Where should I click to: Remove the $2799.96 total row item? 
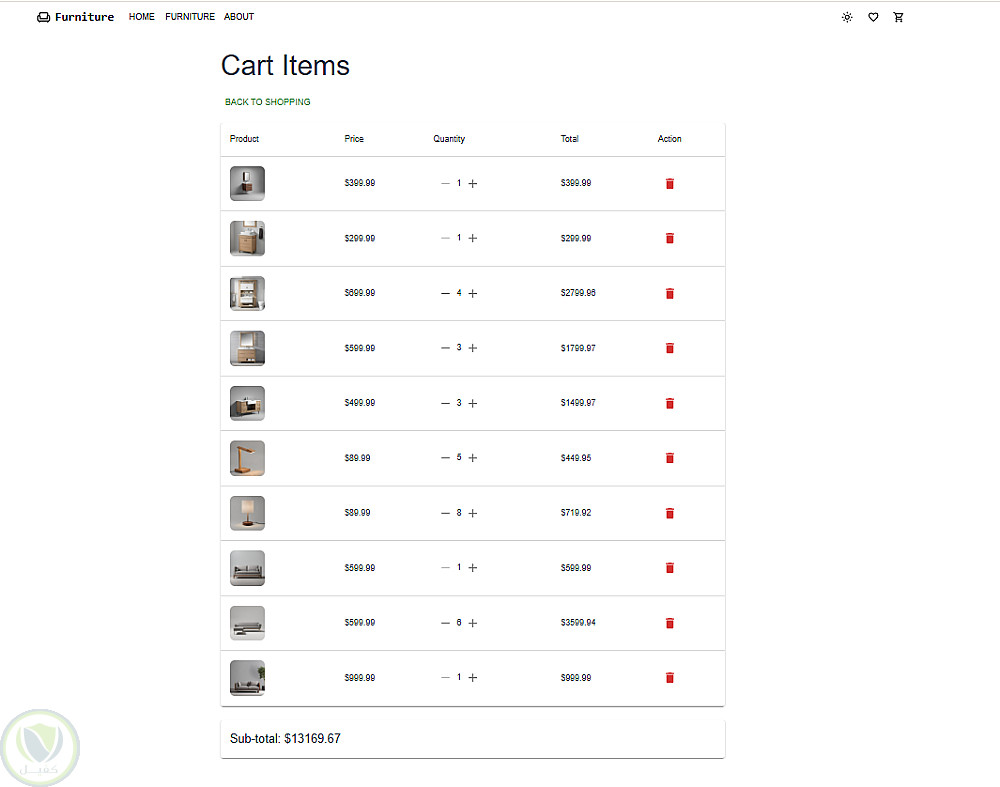coord(670,294)
